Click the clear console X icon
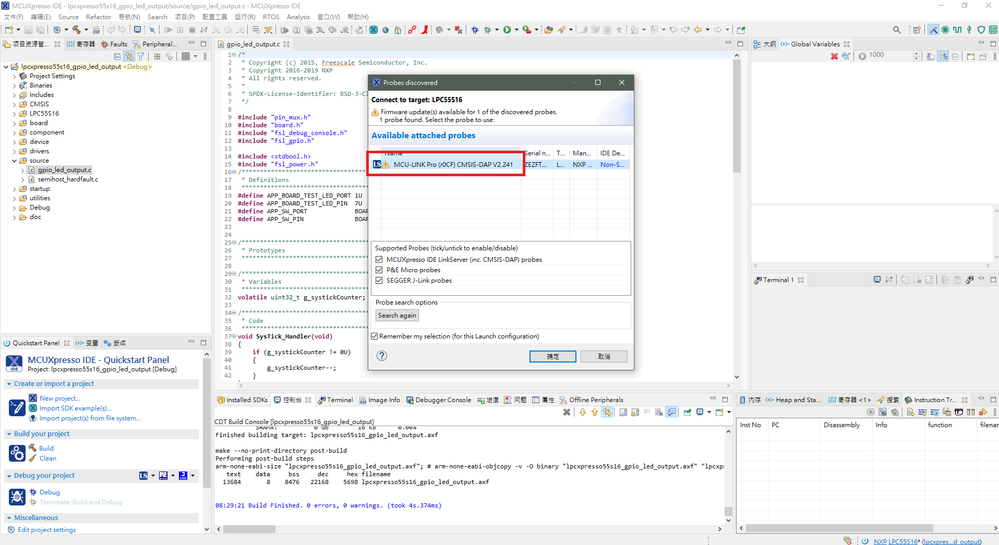 (x=566, y=412)
